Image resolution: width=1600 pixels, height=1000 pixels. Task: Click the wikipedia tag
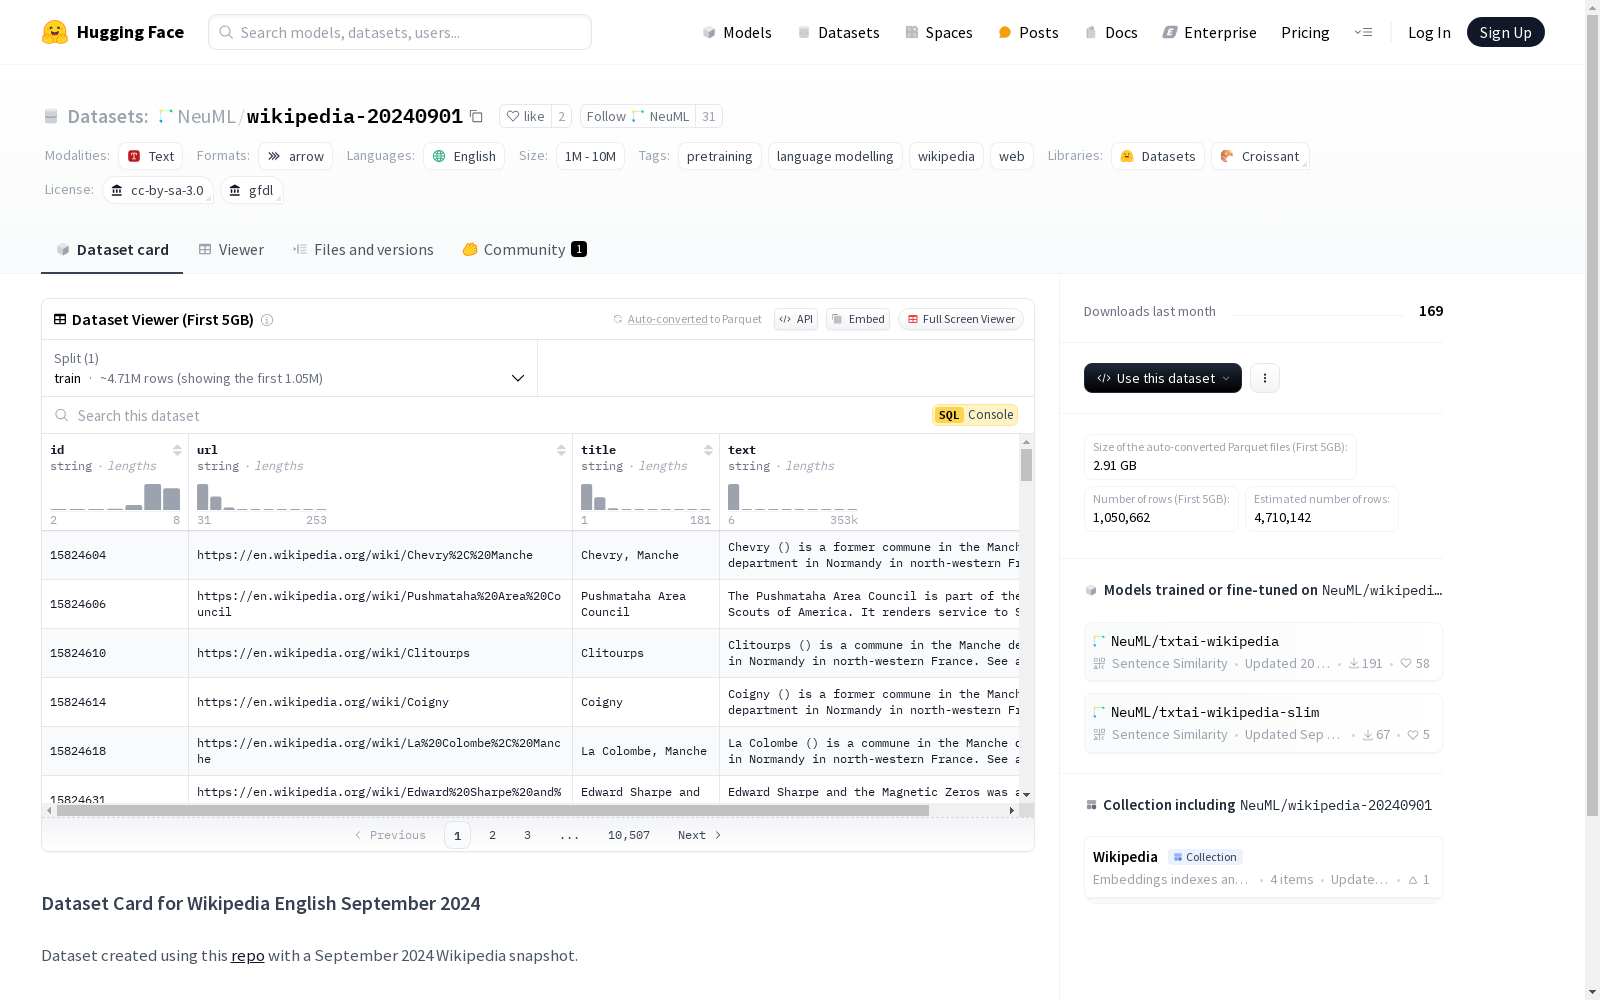[x=946, y=156]
